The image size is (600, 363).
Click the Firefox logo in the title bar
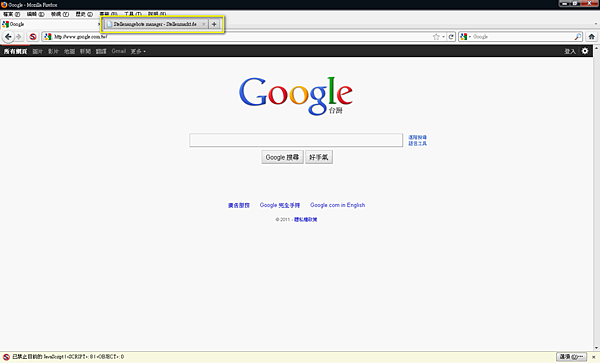pos(4,5)
